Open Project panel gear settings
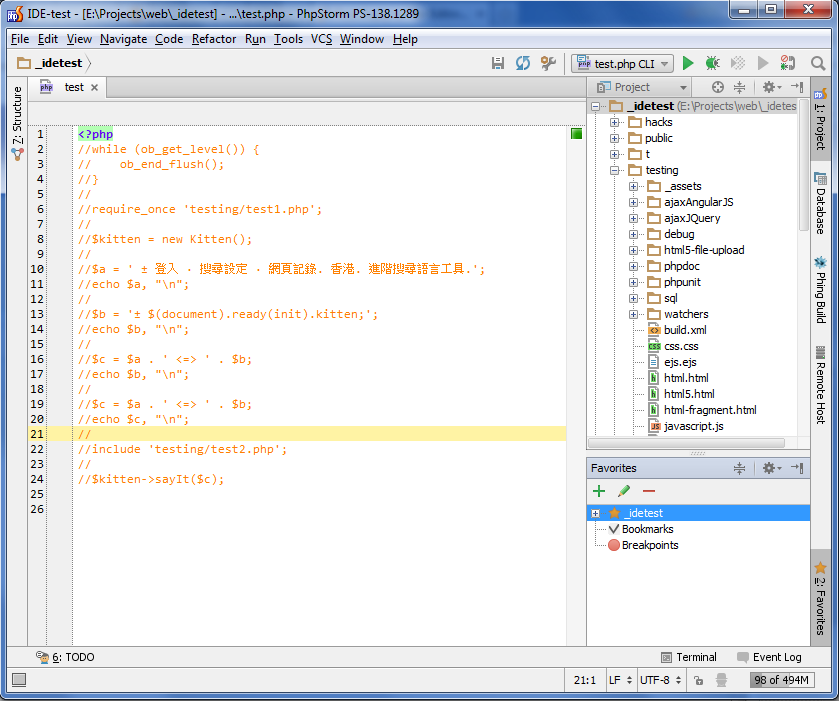Screen dimensions: 839x701 tap(771, 87)
